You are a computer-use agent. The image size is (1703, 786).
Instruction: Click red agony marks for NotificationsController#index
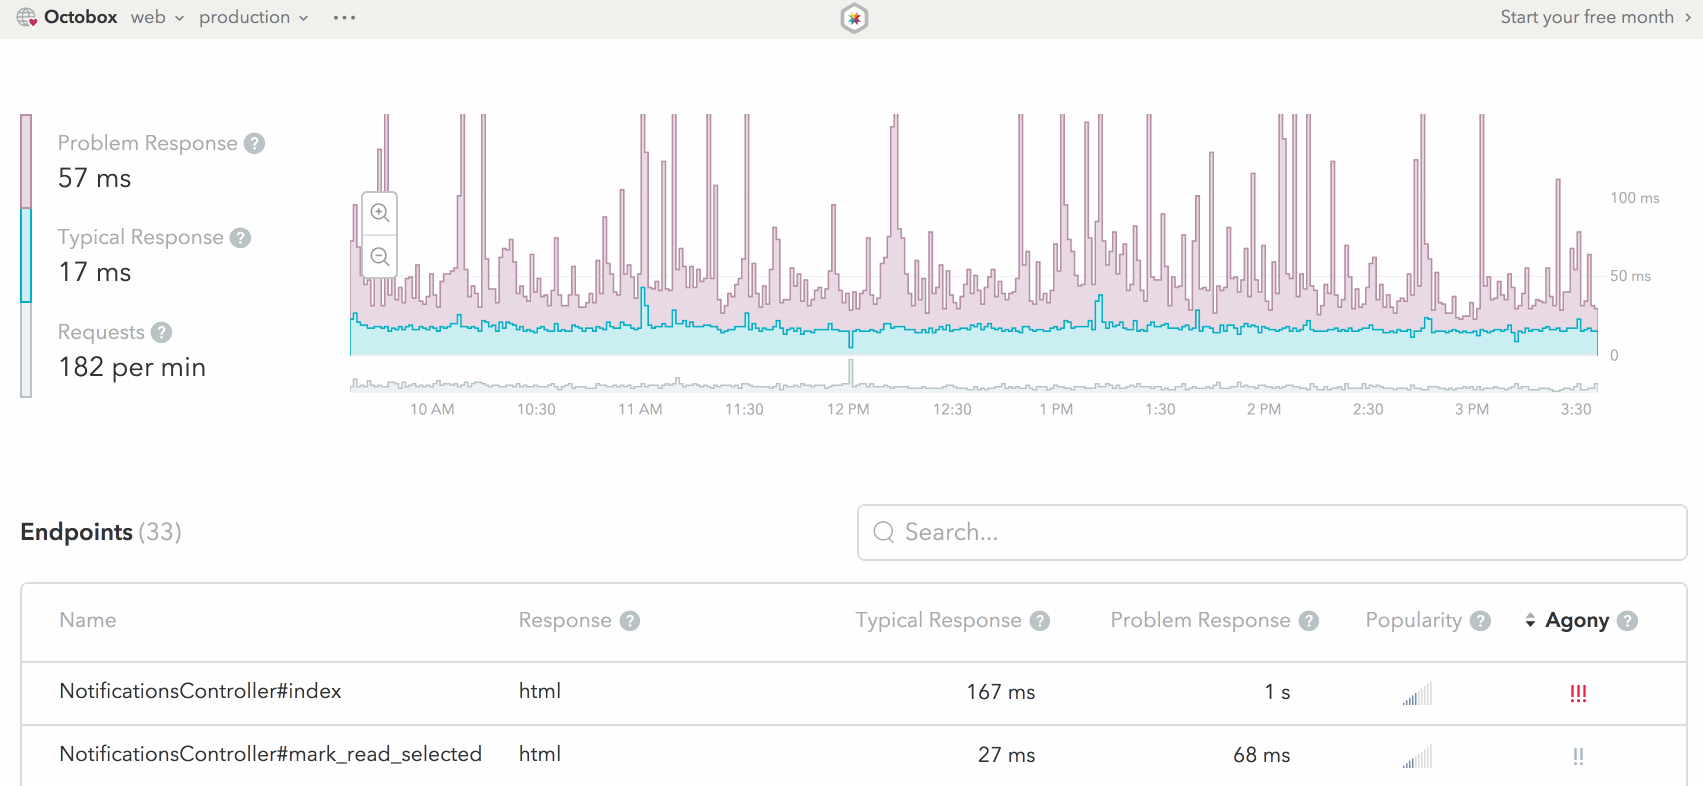click(1578, 693)
